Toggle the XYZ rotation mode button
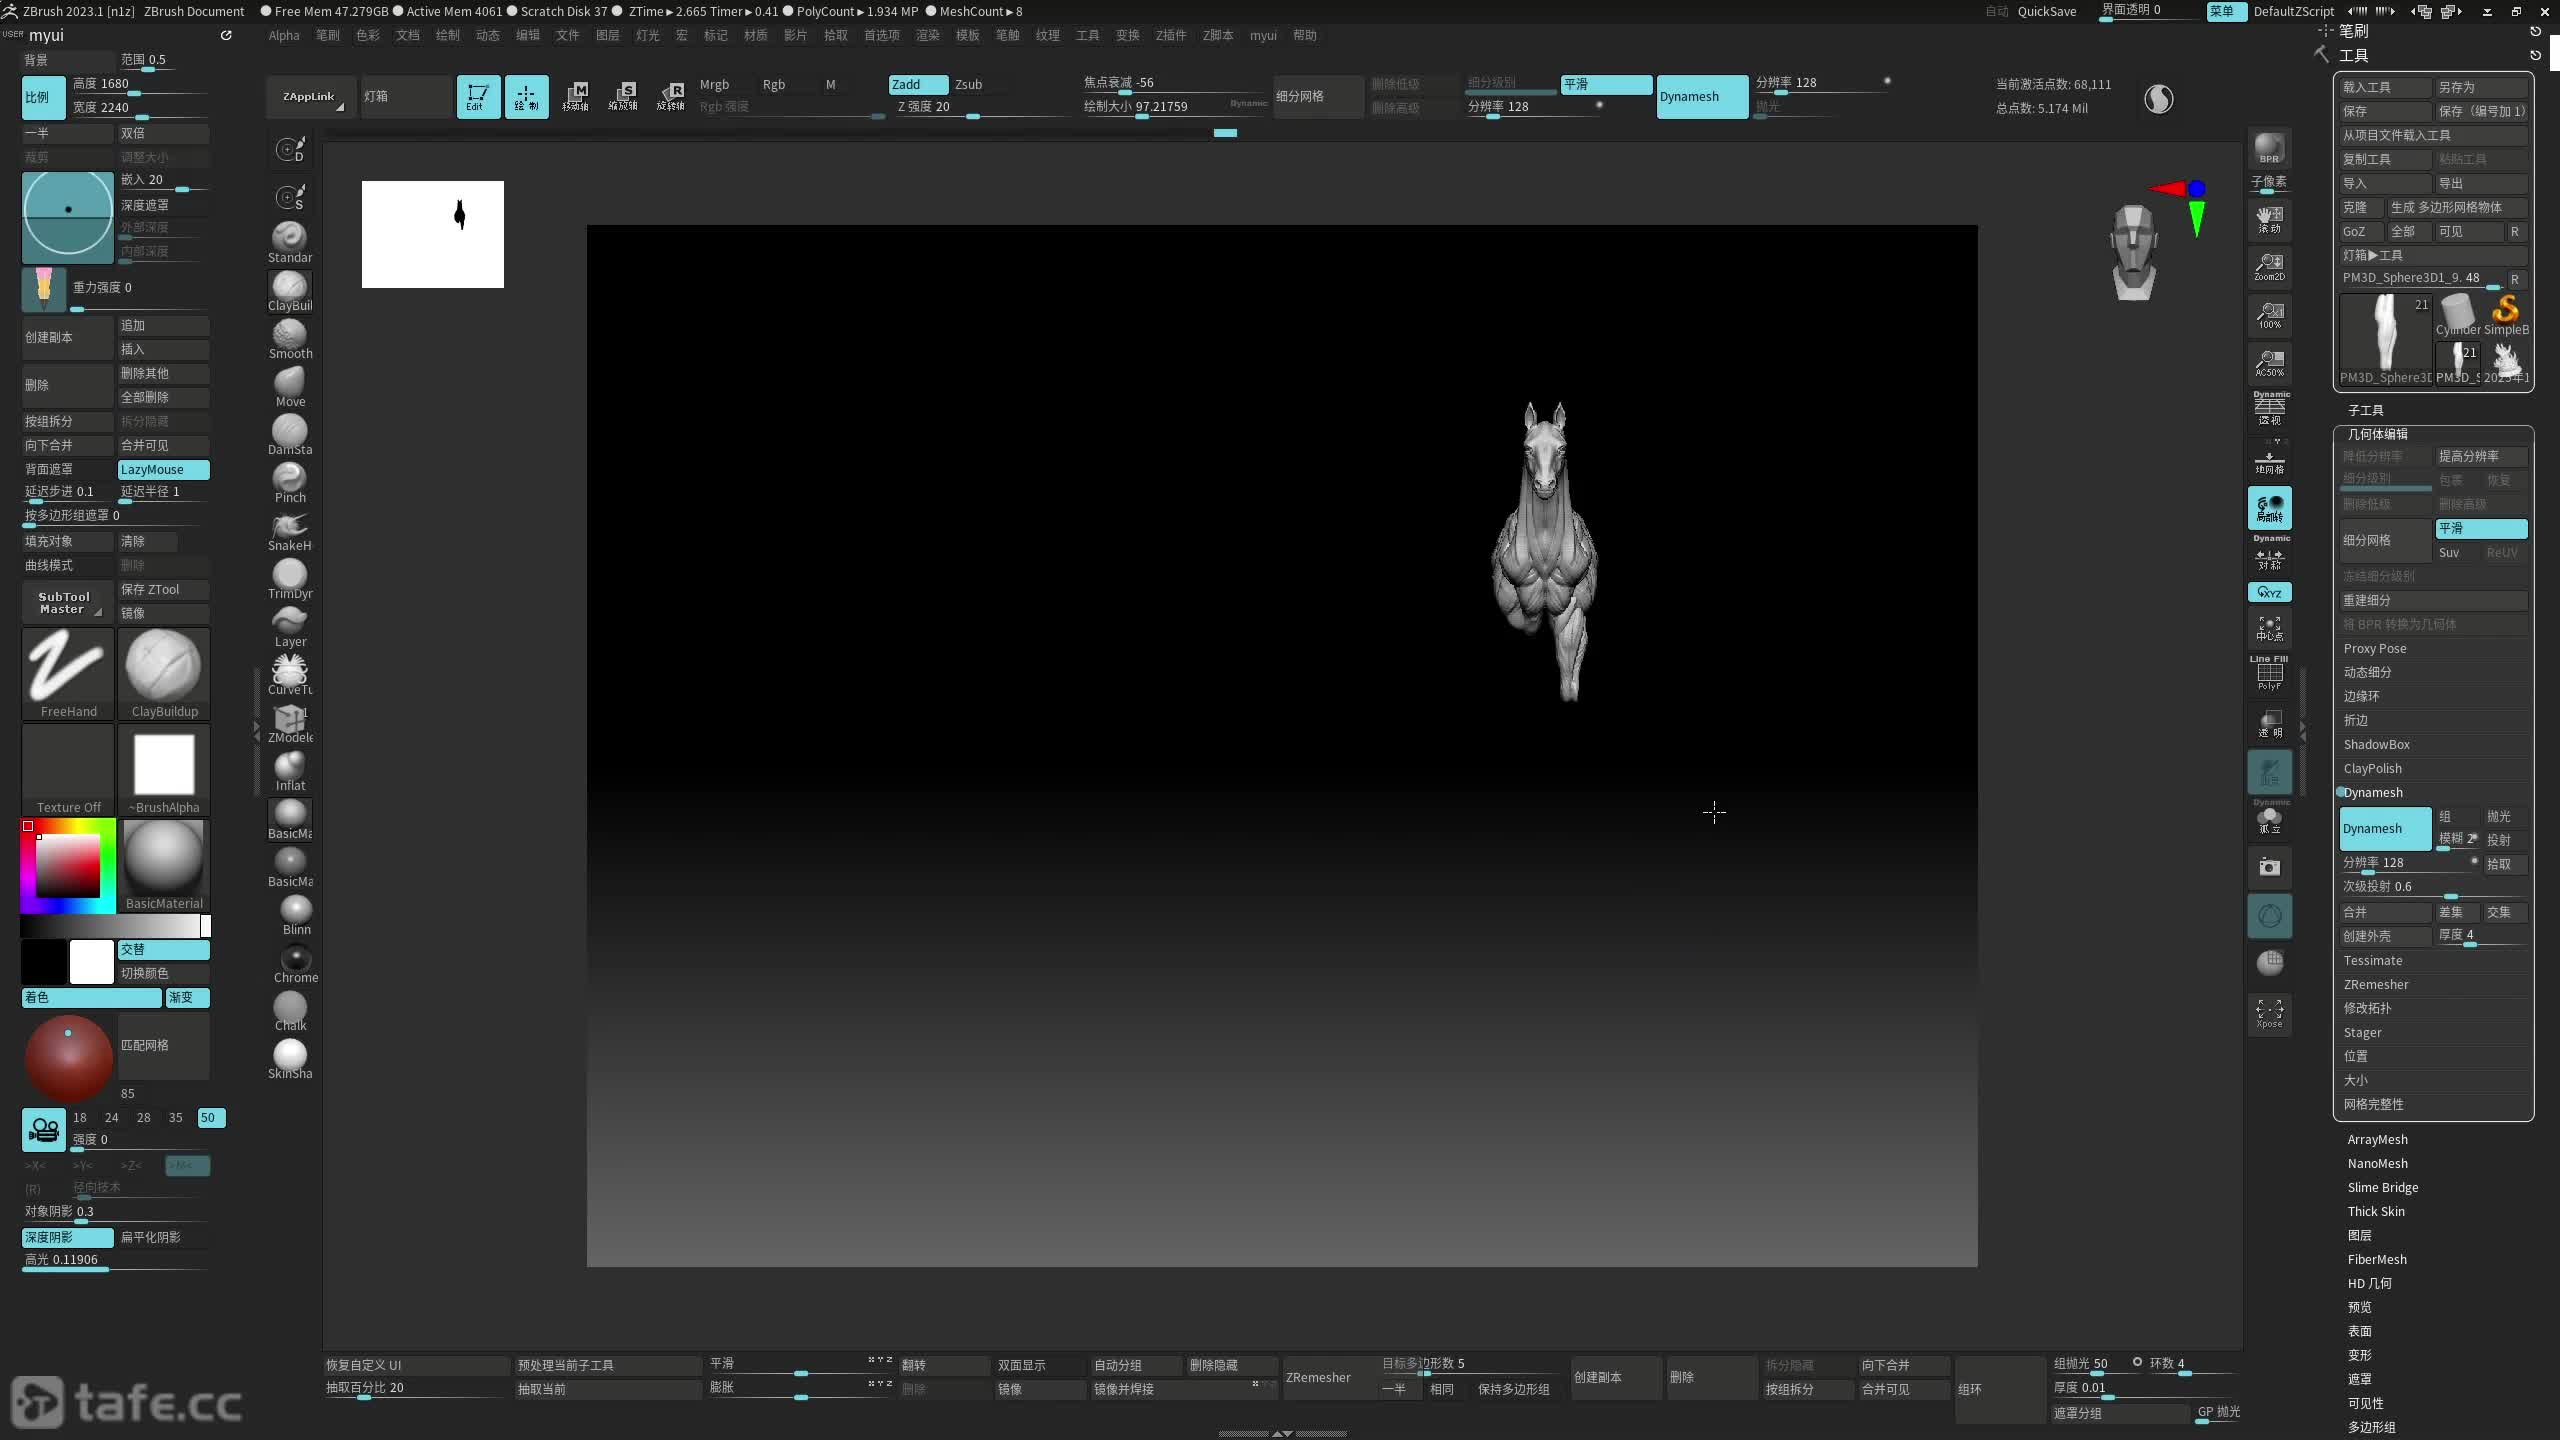Viewport: 2560px width, 1440px height. coord(2269,592)
